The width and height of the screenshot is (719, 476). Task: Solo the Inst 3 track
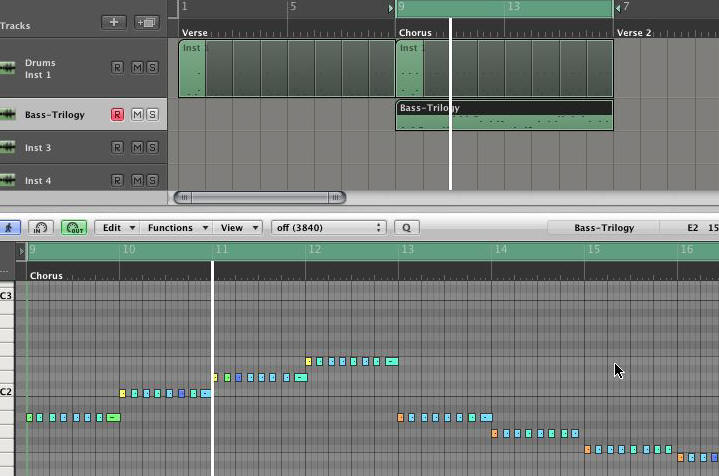(x=152, y=147)
